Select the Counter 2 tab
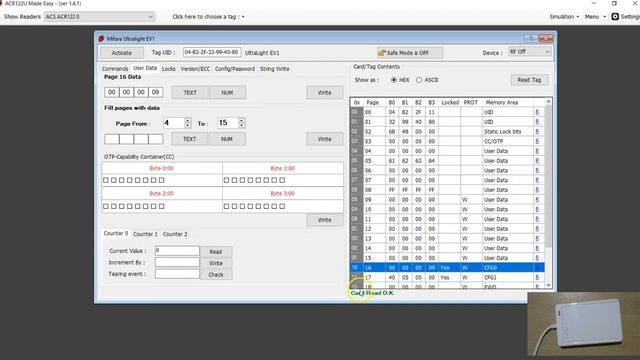The width and height of the screenshot is (640, 360). tap(175, 234)
